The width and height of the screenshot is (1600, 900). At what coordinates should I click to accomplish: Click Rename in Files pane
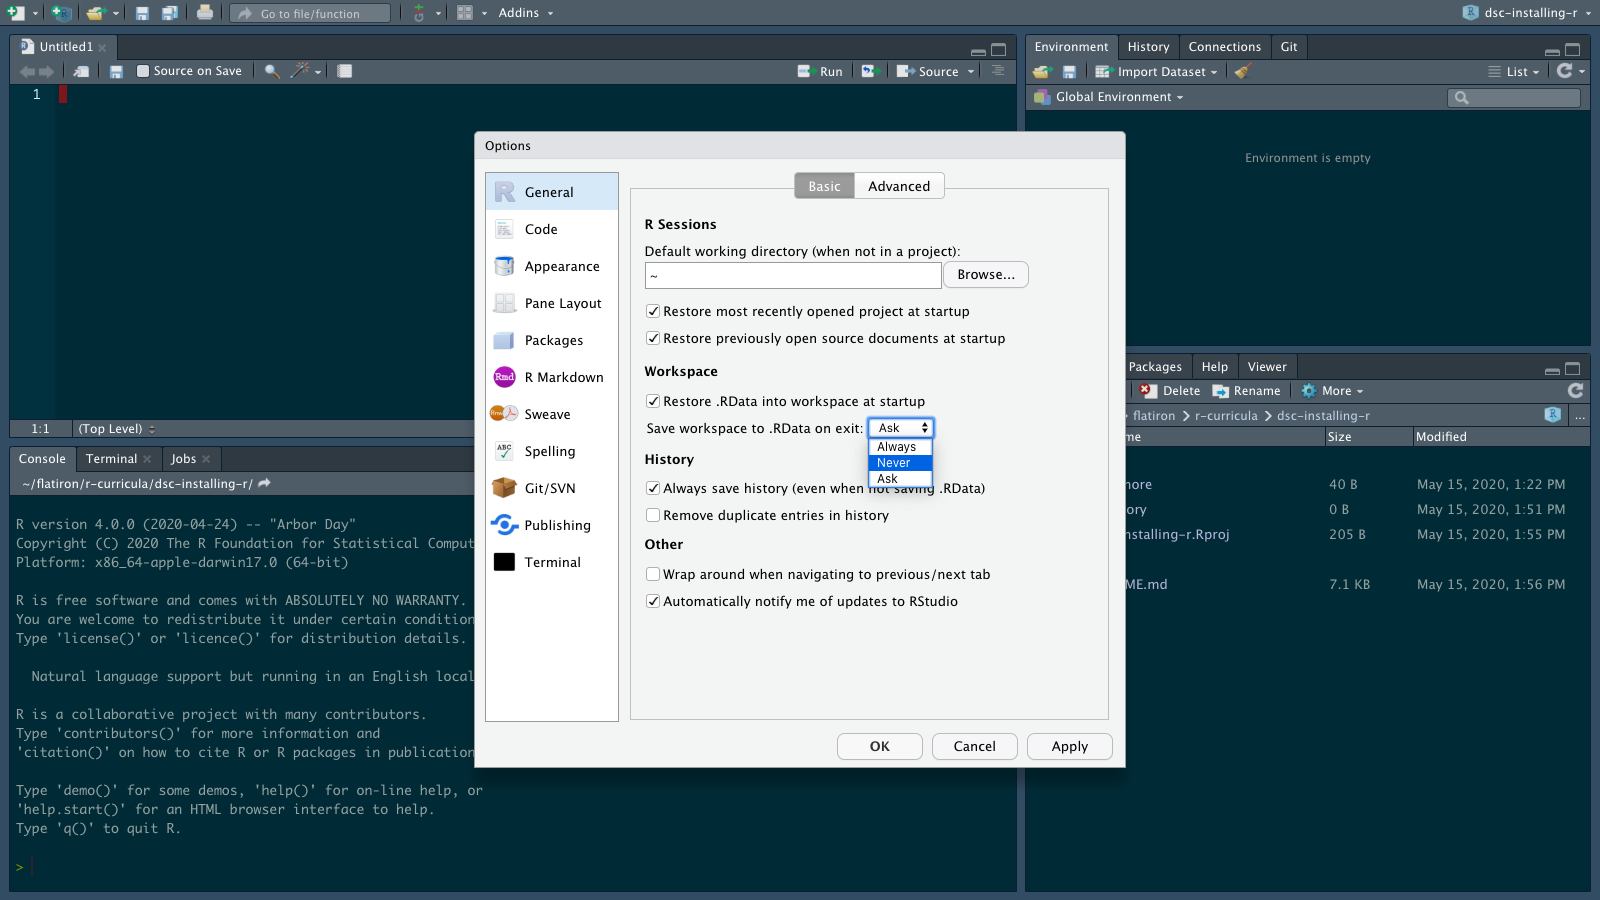tap(1247, 391)
